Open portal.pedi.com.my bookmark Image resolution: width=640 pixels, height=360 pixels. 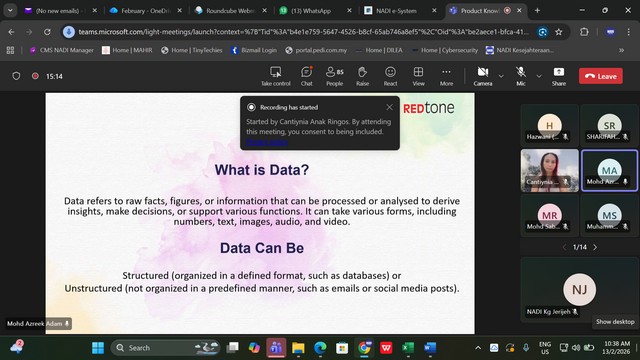tap(316, 50)
